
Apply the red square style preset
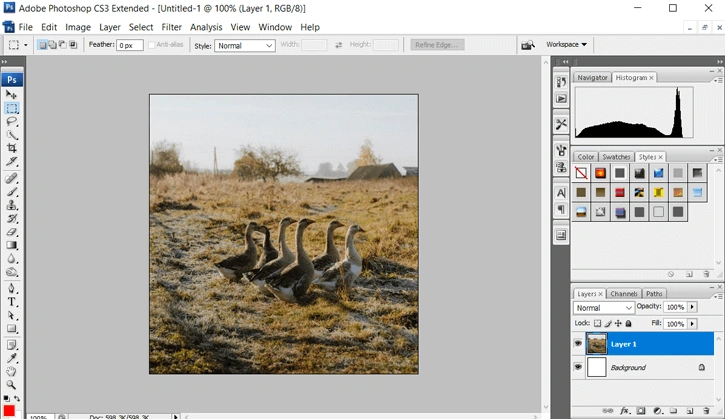(x=620, y=192)
